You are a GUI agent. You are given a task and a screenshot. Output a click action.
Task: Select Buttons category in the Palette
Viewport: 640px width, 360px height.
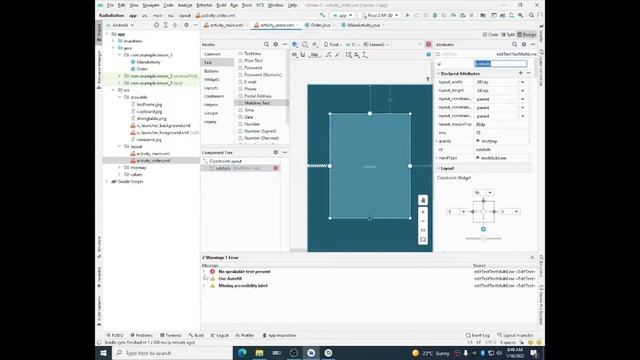pyautogui.click(x=211, y=71)
